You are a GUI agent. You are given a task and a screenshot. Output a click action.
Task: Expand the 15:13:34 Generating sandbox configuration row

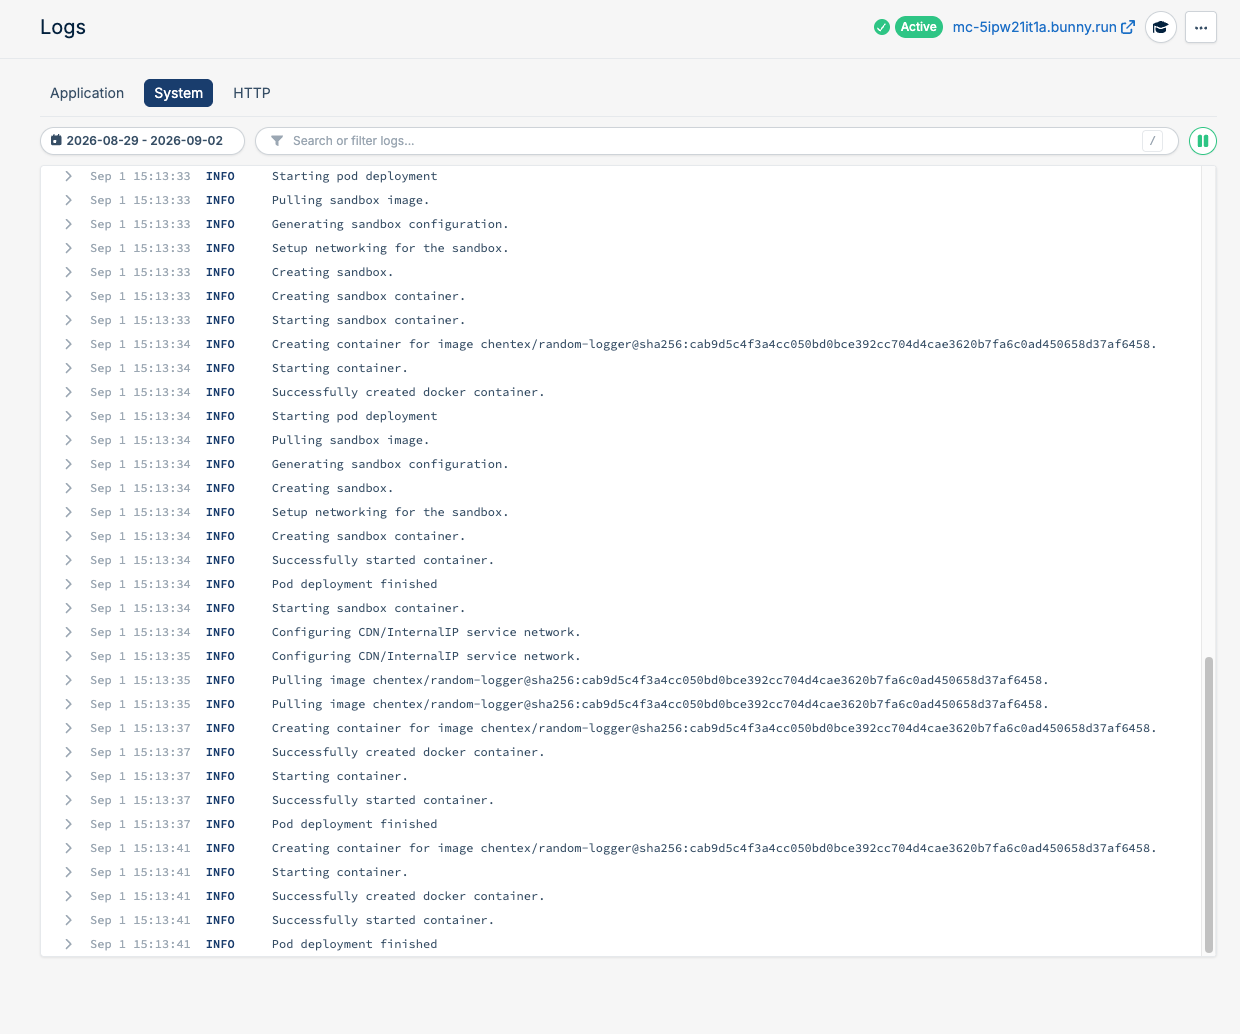click(x=68, y=464)
